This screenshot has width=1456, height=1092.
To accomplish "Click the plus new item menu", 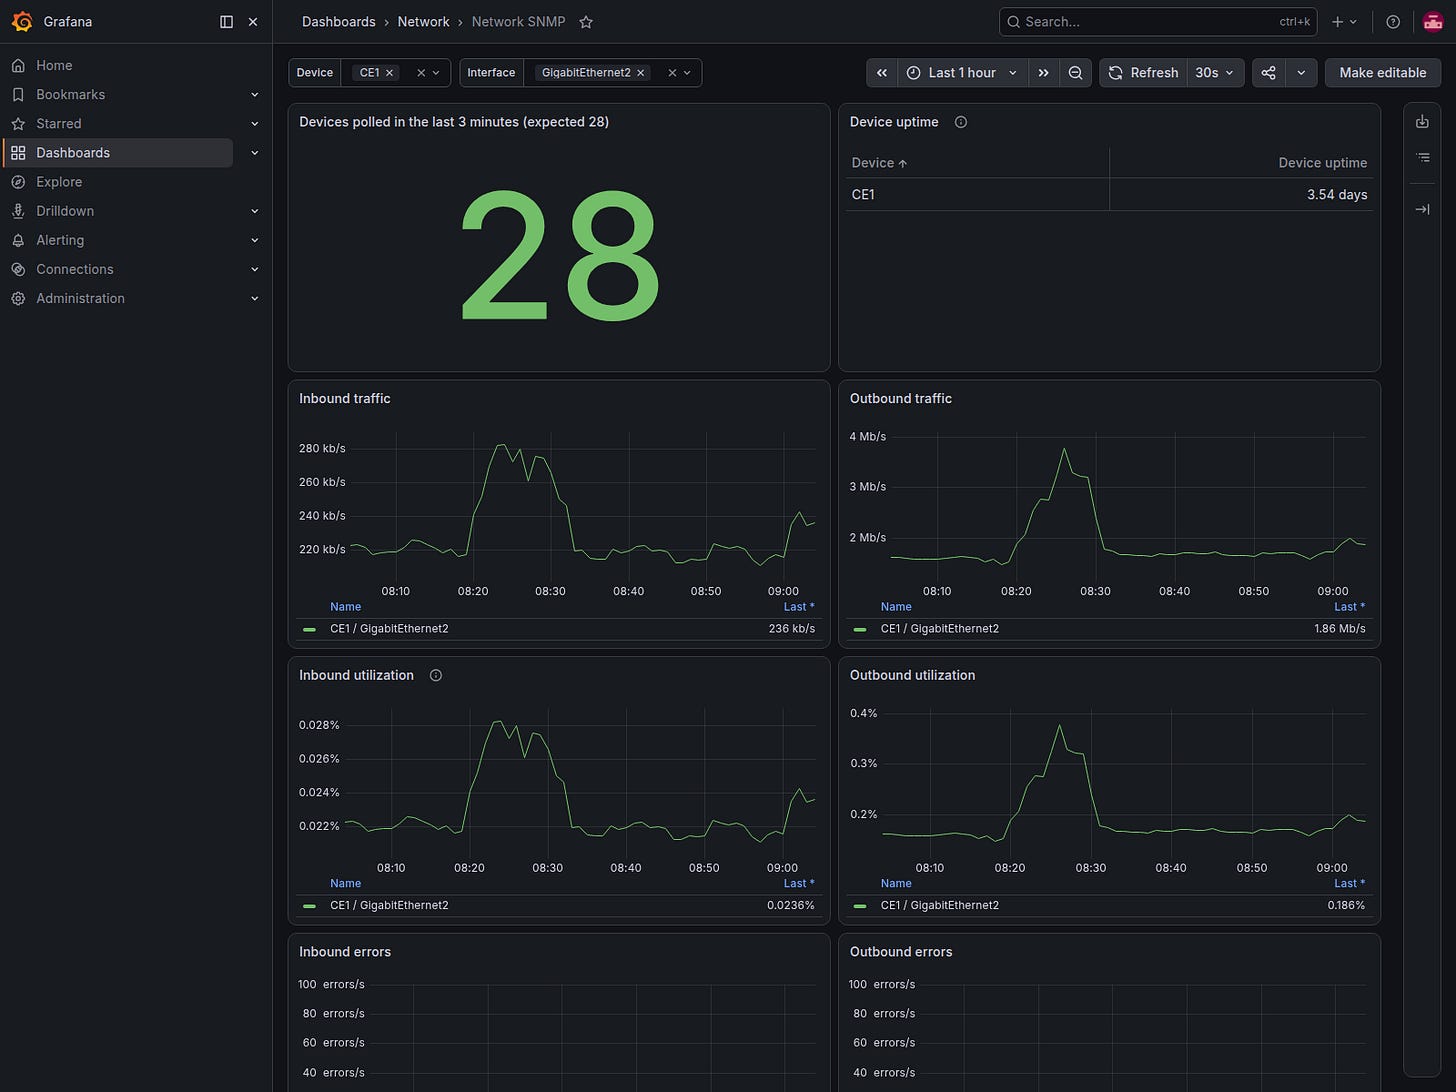I will click(x=1344, y=21).
